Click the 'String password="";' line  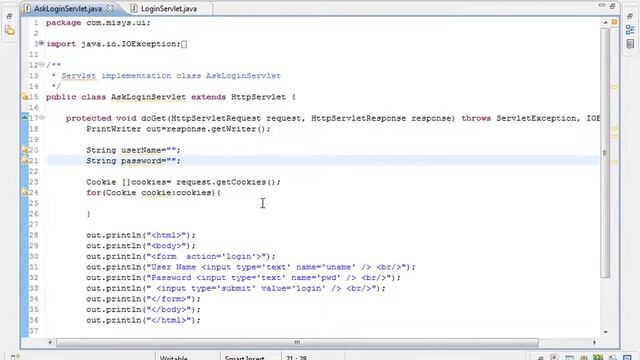pyautogui.click(x=133, y=161)
